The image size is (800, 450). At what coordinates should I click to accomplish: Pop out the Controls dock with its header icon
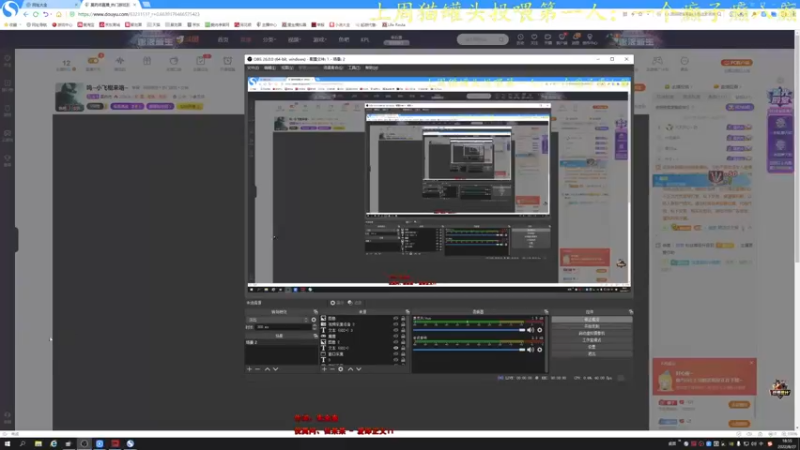click(631, 311)
